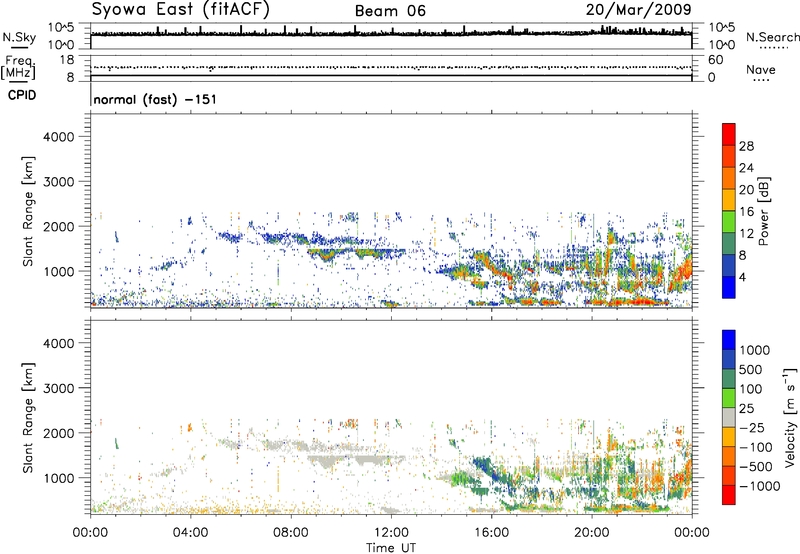Select the '24' Power color bar label

(746, 168)
